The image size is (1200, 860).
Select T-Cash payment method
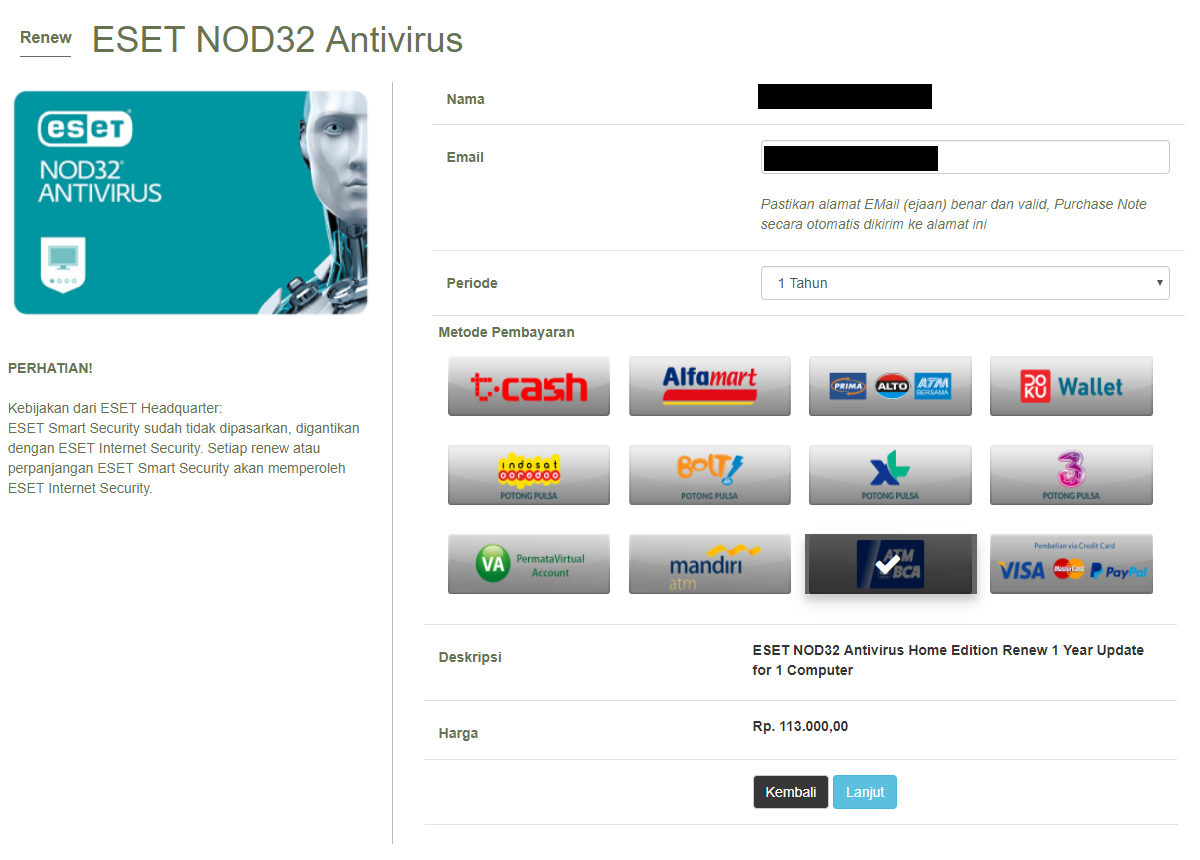click(528, 386)
